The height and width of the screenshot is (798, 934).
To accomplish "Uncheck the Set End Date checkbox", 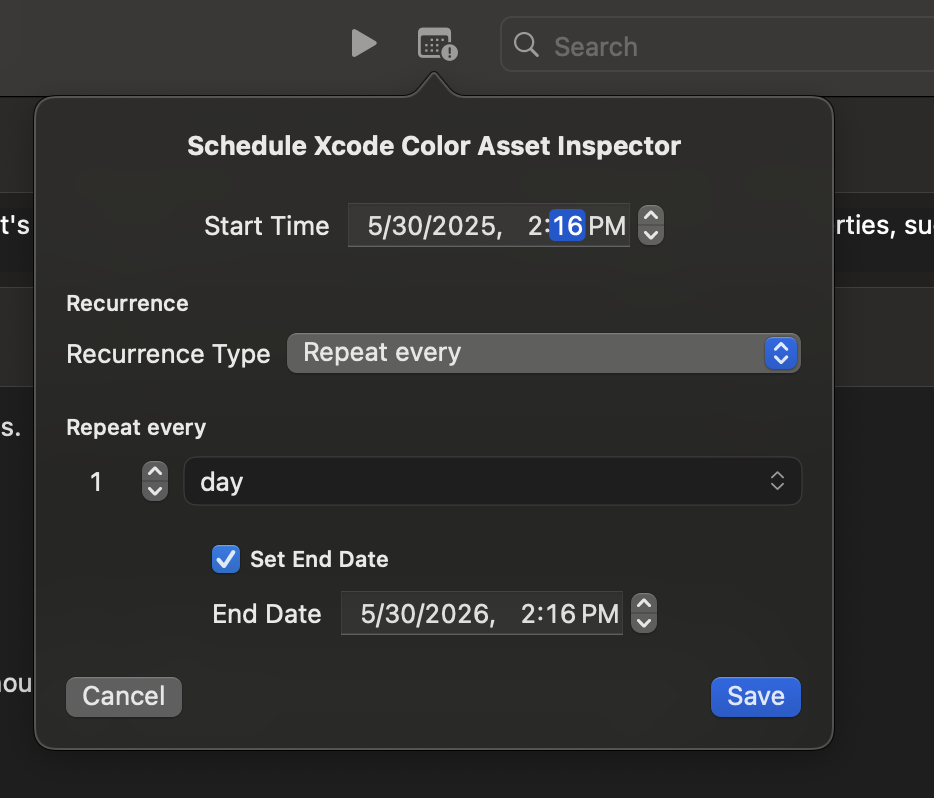I will pos(226,559).
